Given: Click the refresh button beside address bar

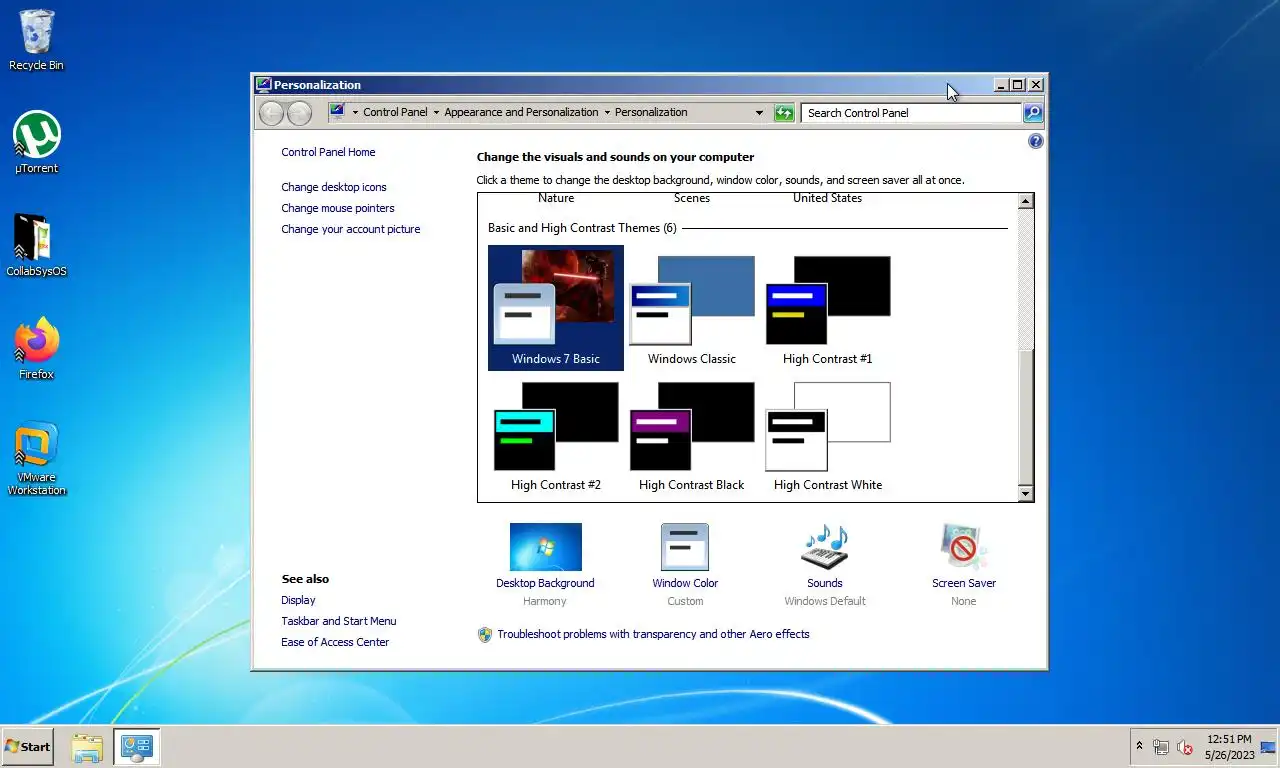Looking at the screenshot, I should click(x=784, y=113).
